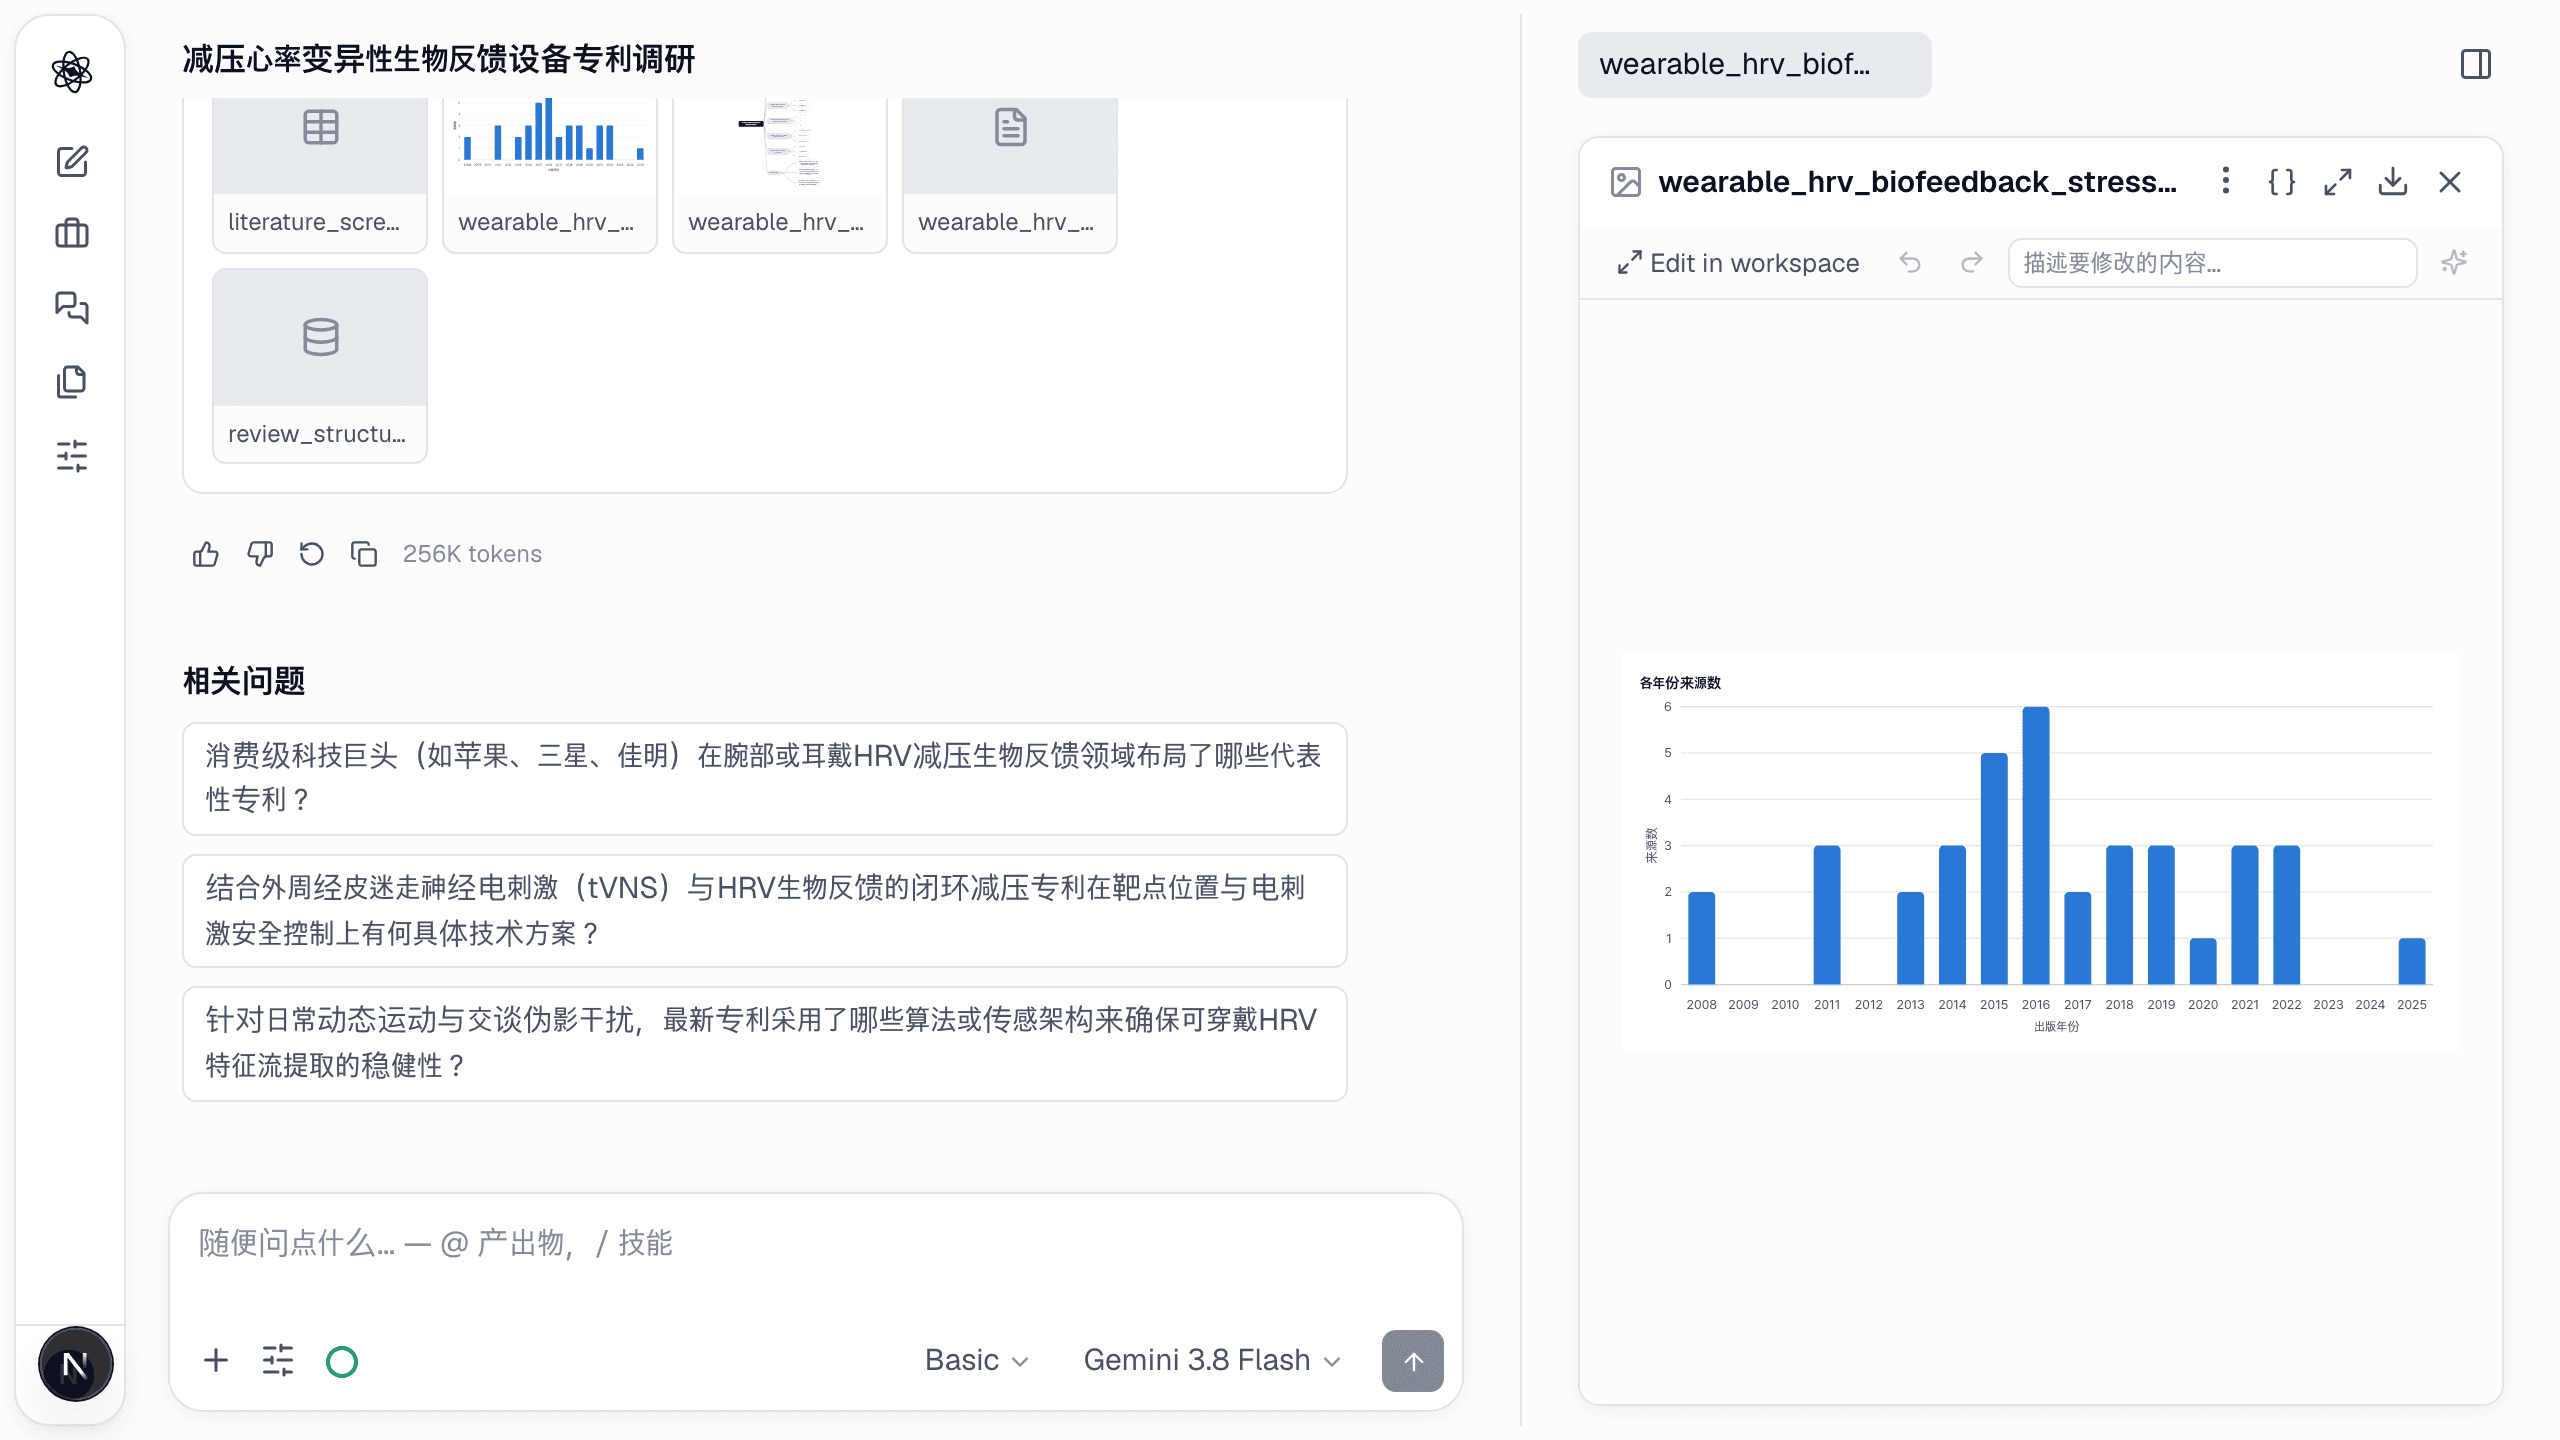This screenshot has height=1440, width=2560.
Task: Open review_structu... database artifact
Action: 320,365
